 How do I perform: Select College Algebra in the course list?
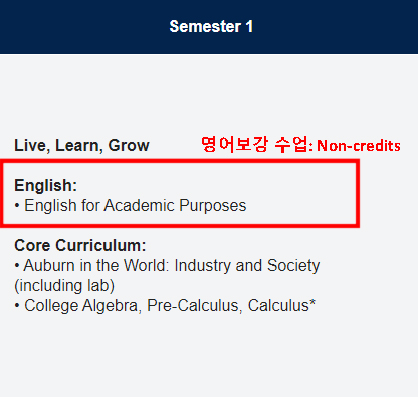(81, 306)
